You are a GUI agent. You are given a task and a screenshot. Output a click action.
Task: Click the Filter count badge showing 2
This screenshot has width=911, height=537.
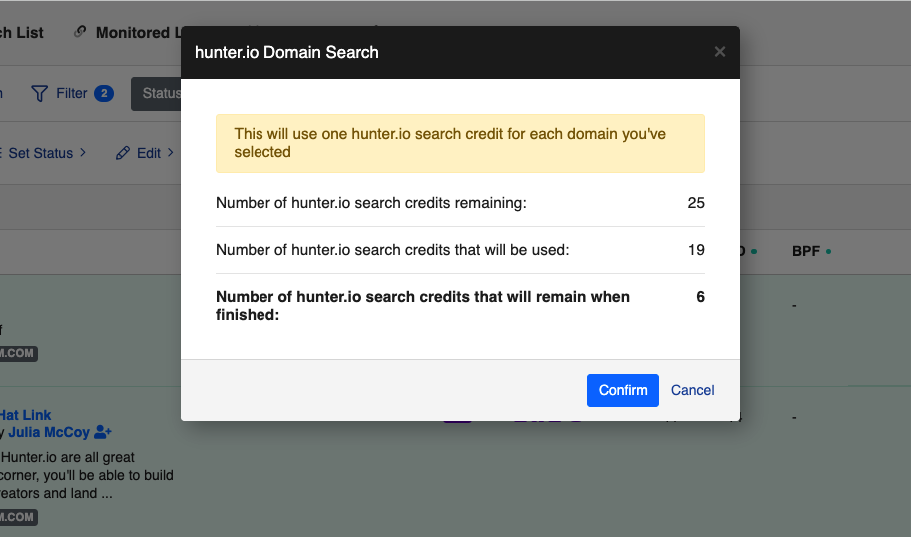pyautogui.click(x=104, y=94)
